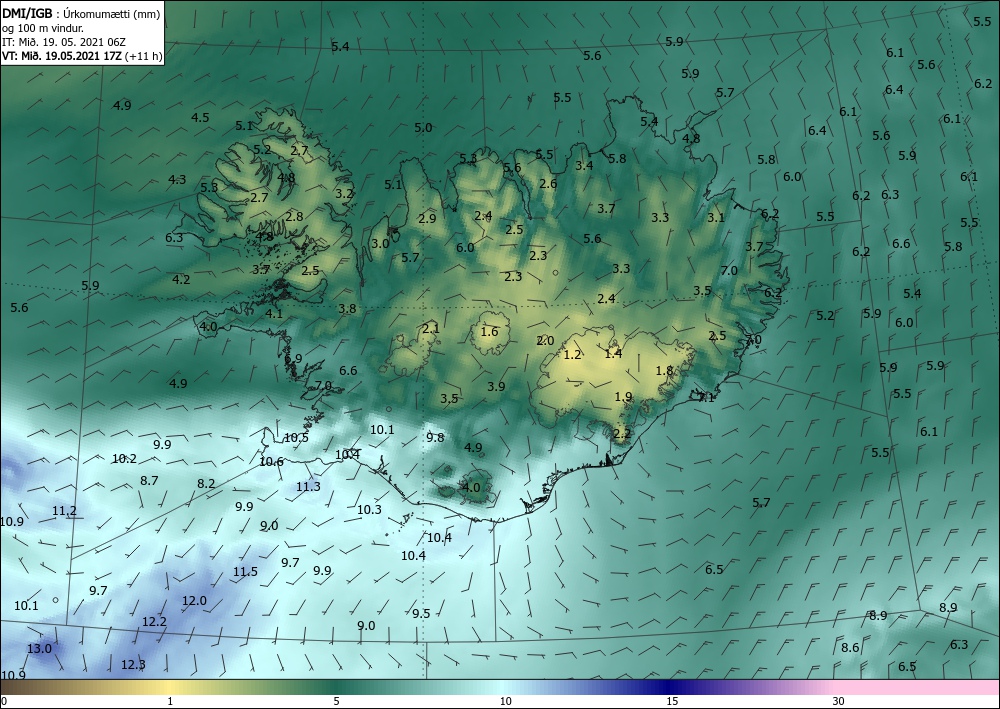Click the 2.8 value on the map

point(294,216)
